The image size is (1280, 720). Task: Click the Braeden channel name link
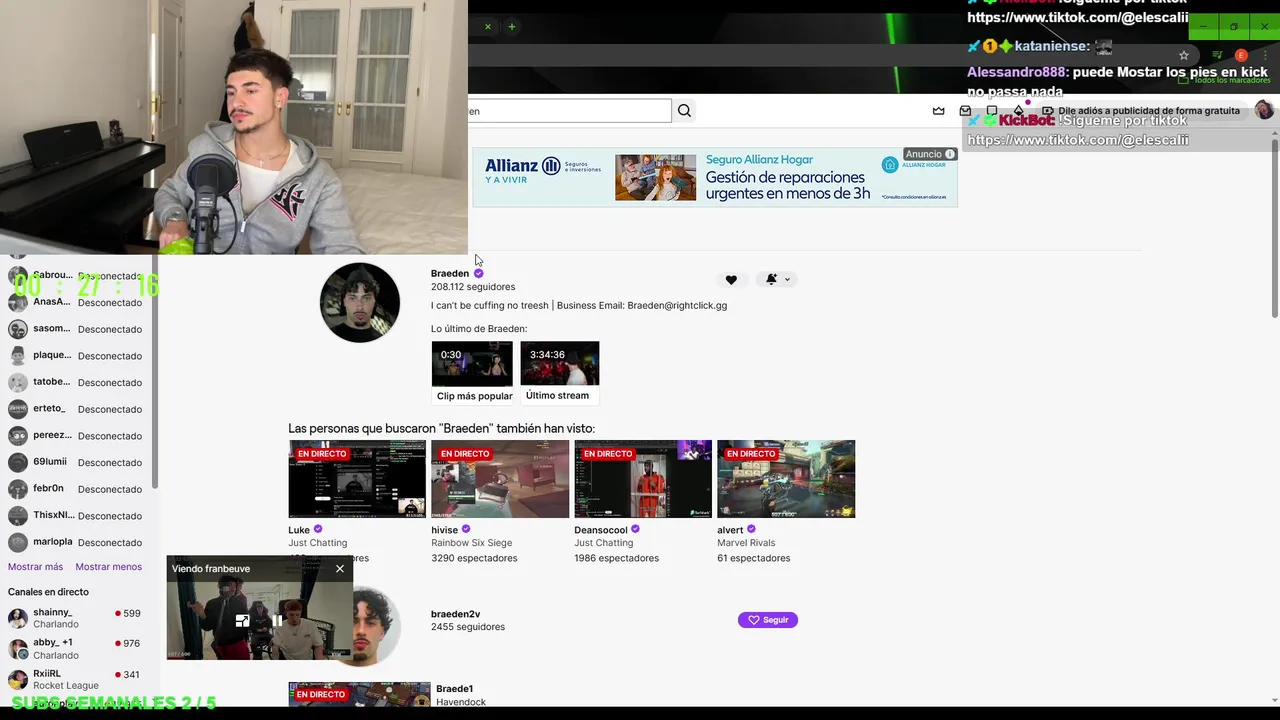click(450, 273)
